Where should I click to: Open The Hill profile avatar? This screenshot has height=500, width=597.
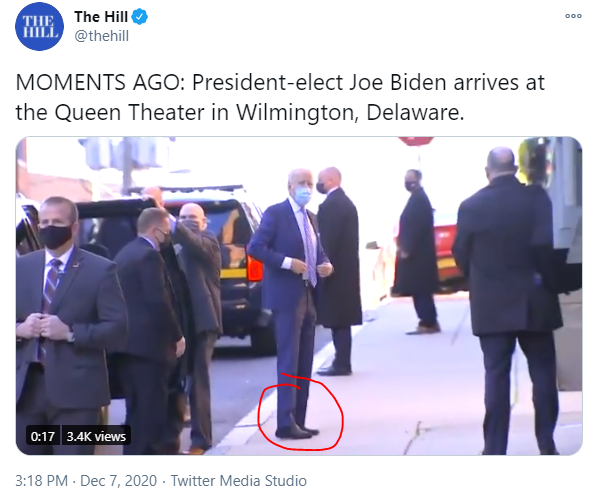[x=39, y=26]
